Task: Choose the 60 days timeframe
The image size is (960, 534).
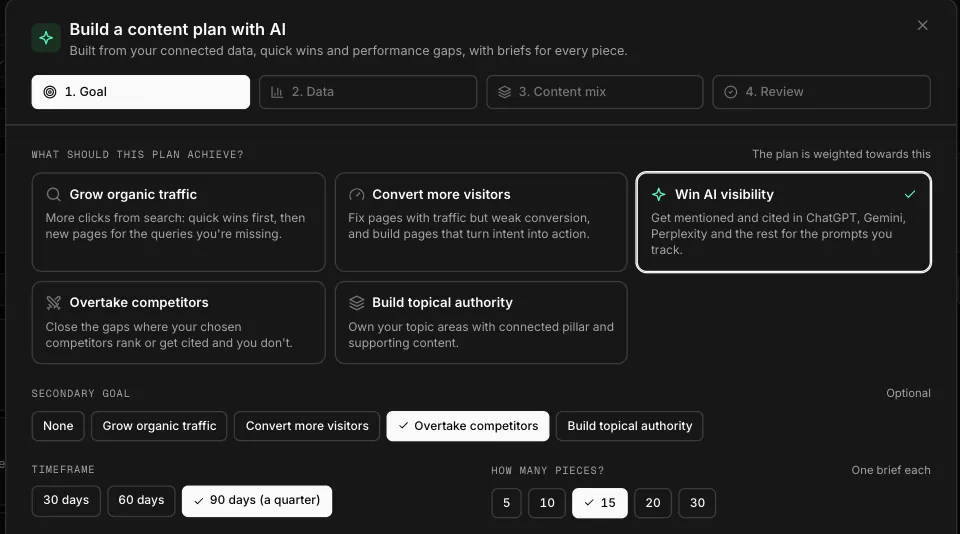Action: point(141,500)
